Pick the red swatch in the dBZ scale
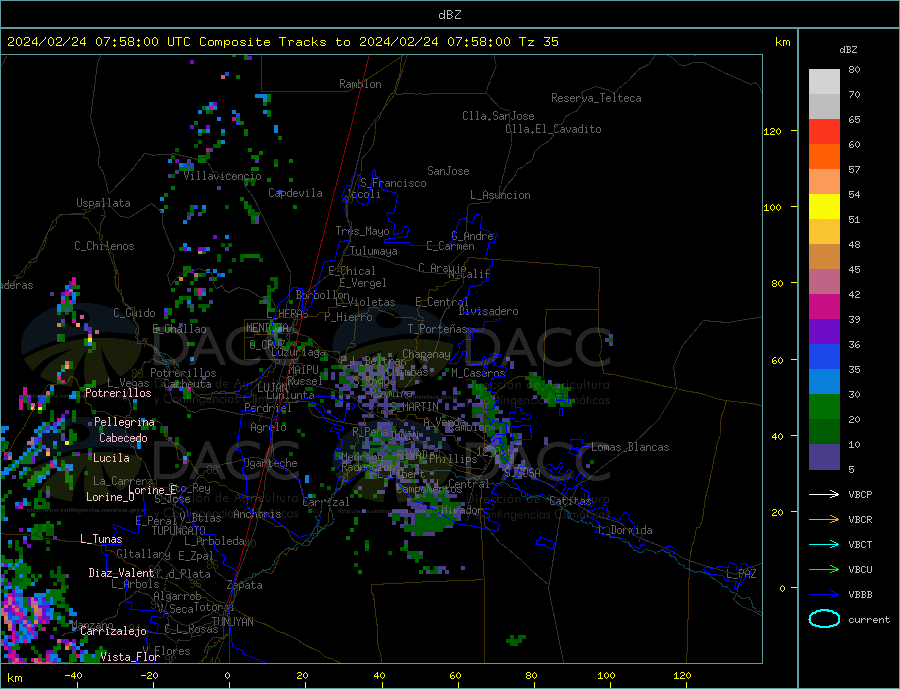900x689 pixels. coord(824,131)
